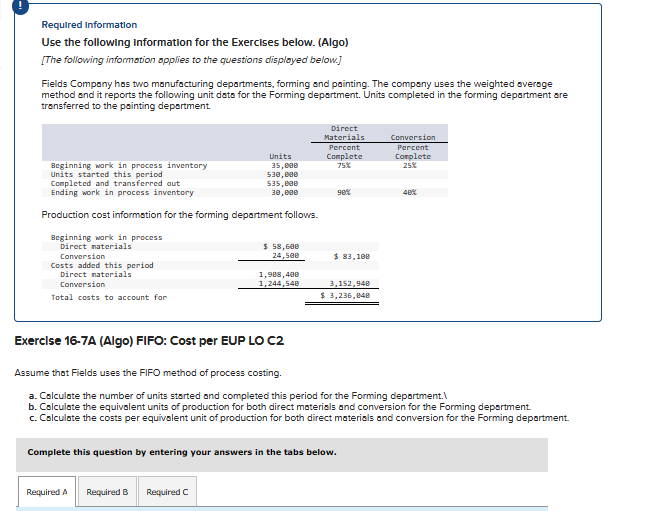Select the 35,000 beginning units value
This screenshot has height=511, width=660.
point(285,165)
